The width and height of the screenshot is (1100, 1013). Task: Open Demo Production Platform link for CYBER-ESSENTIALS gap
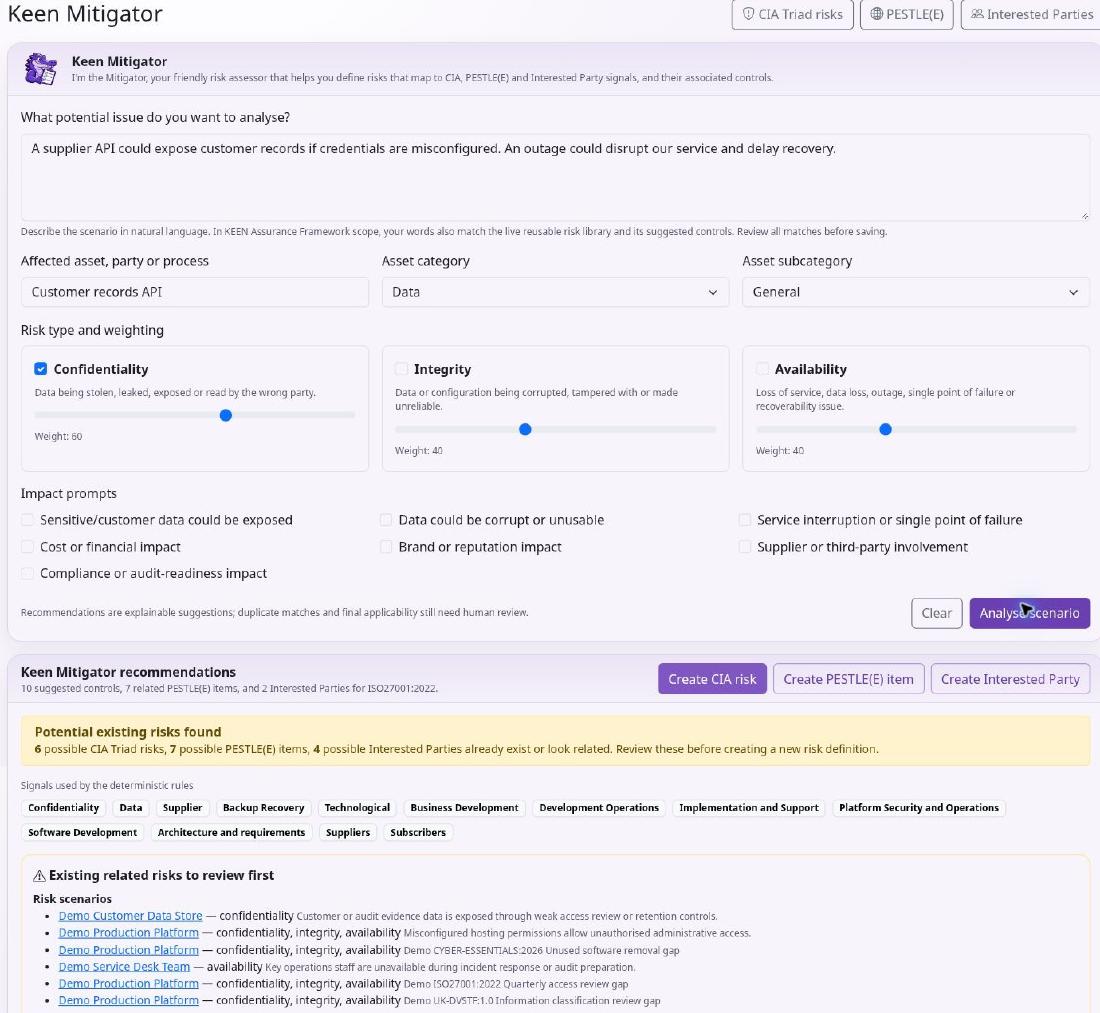(128, 950)
